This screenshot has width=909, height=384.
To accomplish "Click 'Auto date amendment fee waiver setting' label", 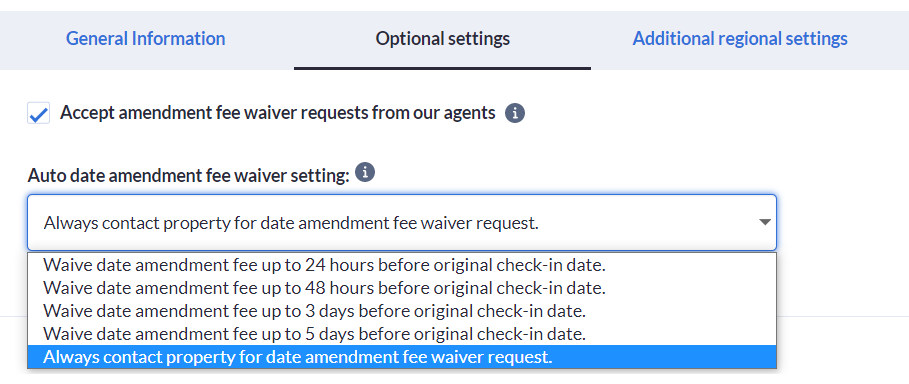I will (x=188, y=175).
